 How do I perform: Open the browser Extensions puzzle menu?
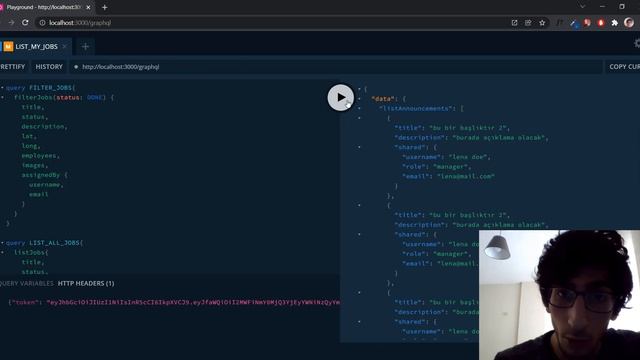point(615,23)
